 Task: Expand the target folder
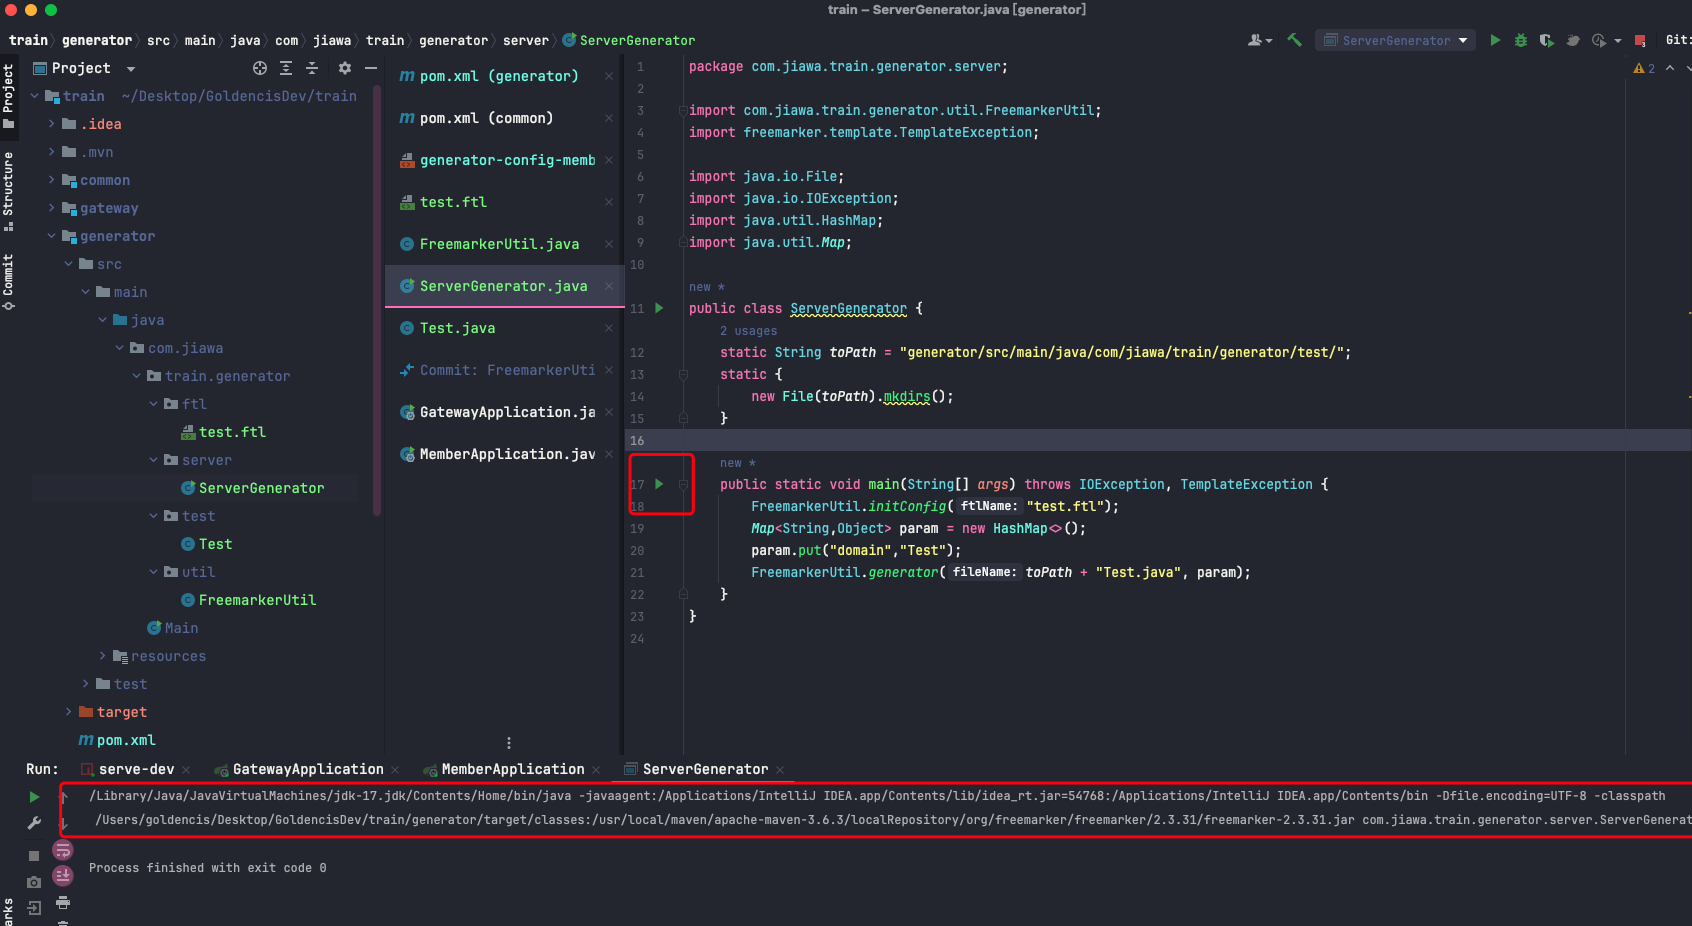[x=68, y=712]
